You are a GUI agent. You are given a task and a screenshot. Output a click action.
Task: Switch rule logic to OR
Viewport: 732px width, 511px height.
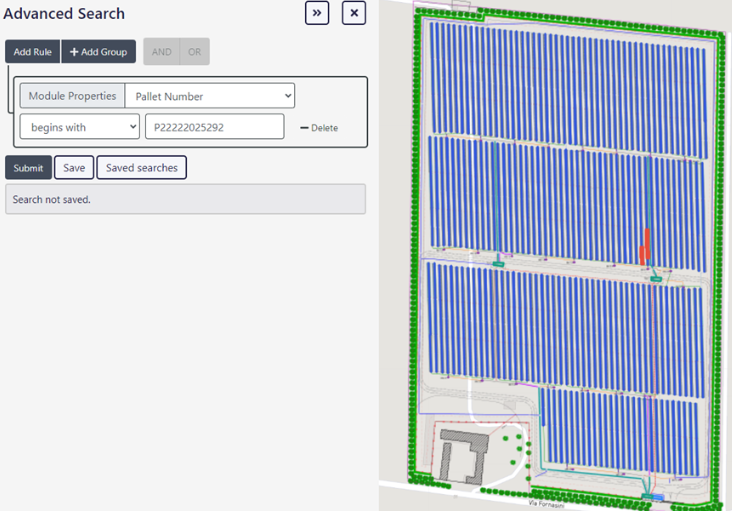pos(195,52)
